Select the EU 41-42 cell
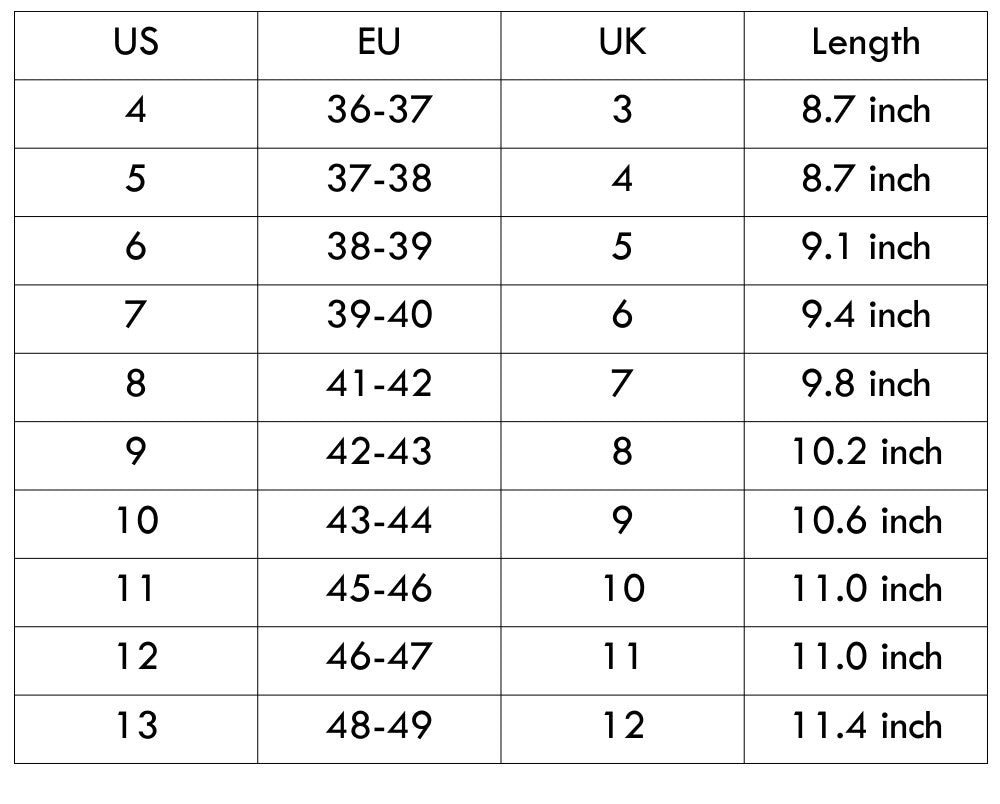Screen dimensions: 1000x804 pos(379,388)
